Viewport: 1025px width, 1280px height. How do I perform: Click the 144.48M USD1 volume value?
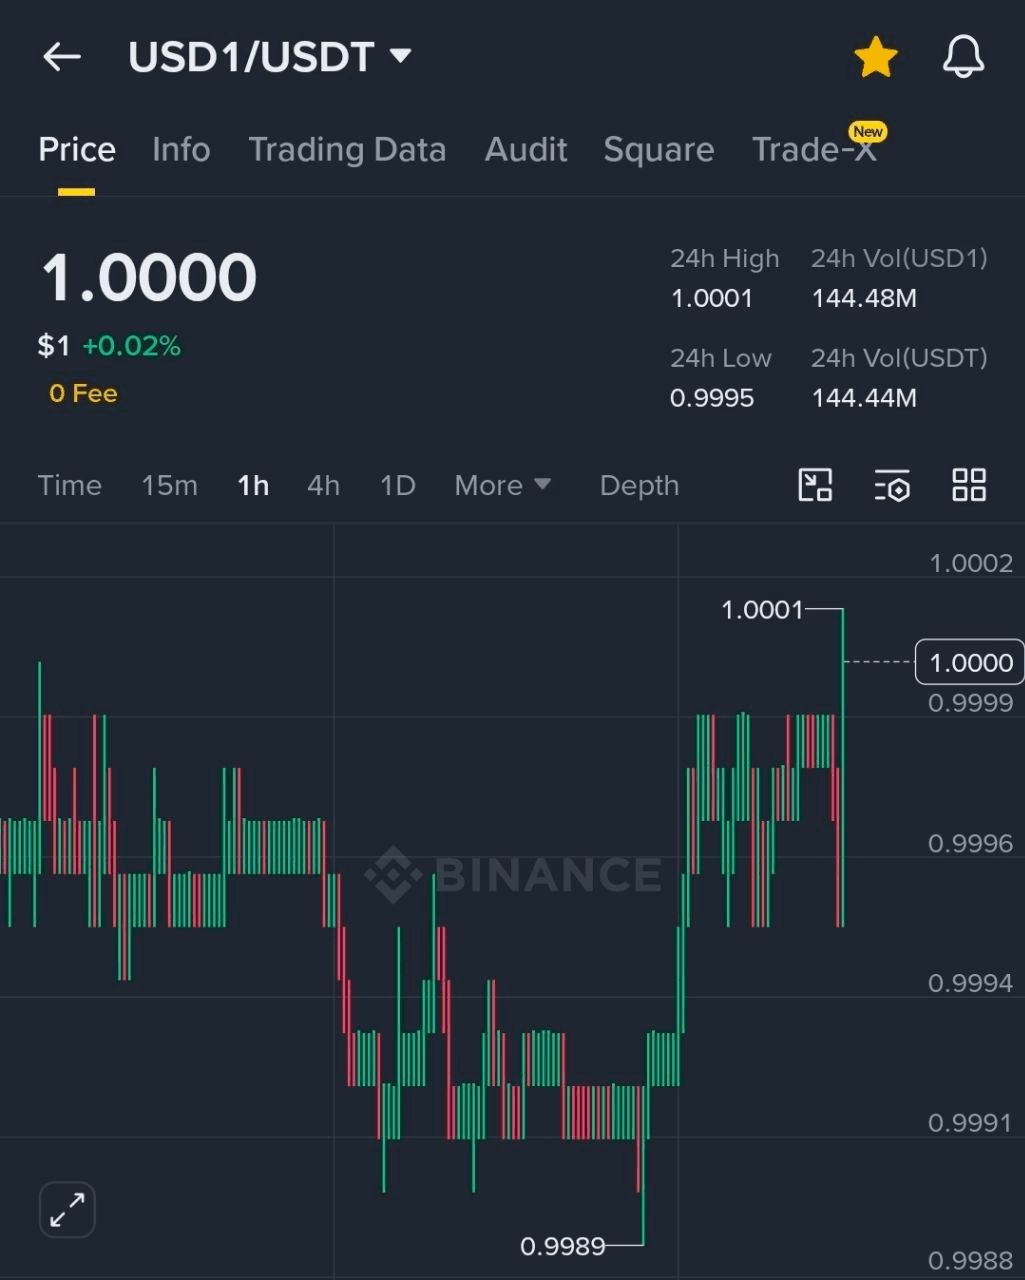[x=864, y=298]
